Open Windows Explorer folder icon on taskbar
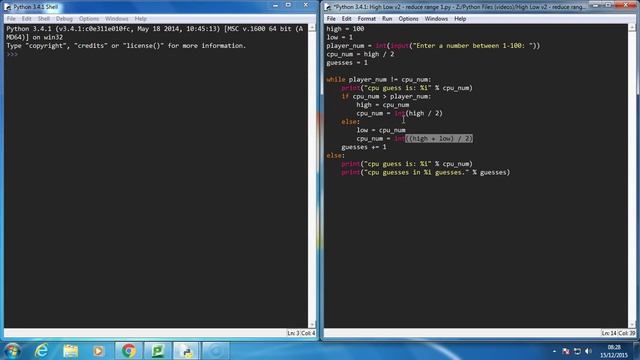Viewport: 640px width, 360px height. tap(70, 351)
